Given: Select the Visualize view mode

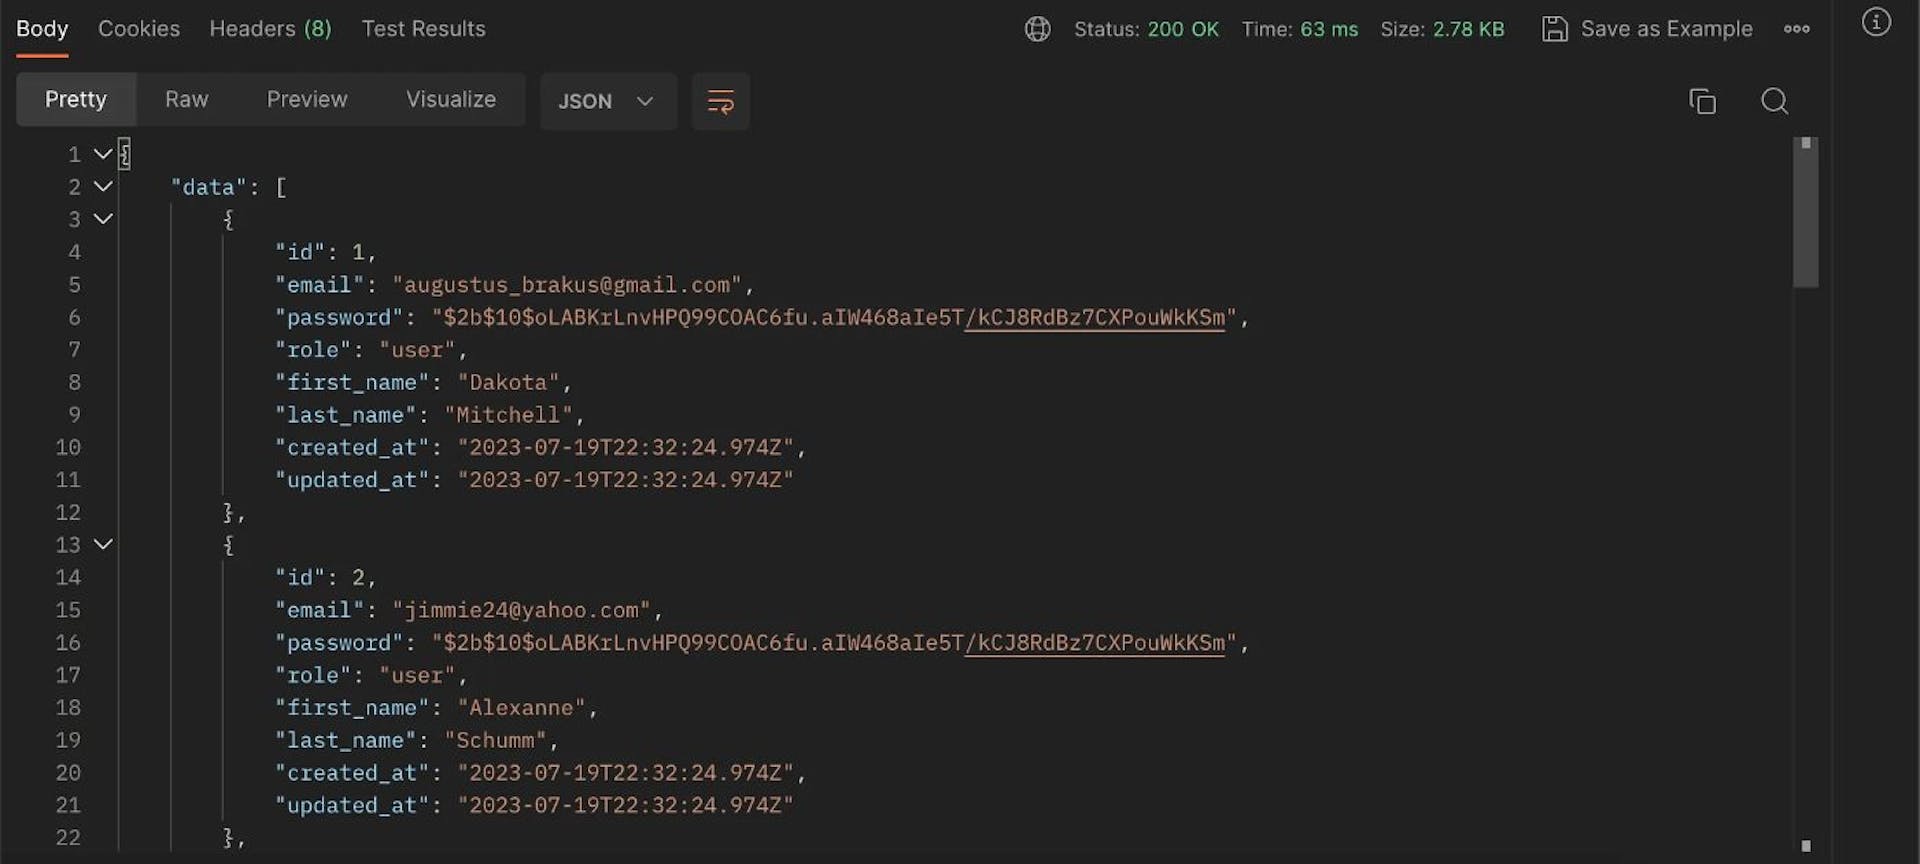Looking at the screenshot, I should point(450,99).
